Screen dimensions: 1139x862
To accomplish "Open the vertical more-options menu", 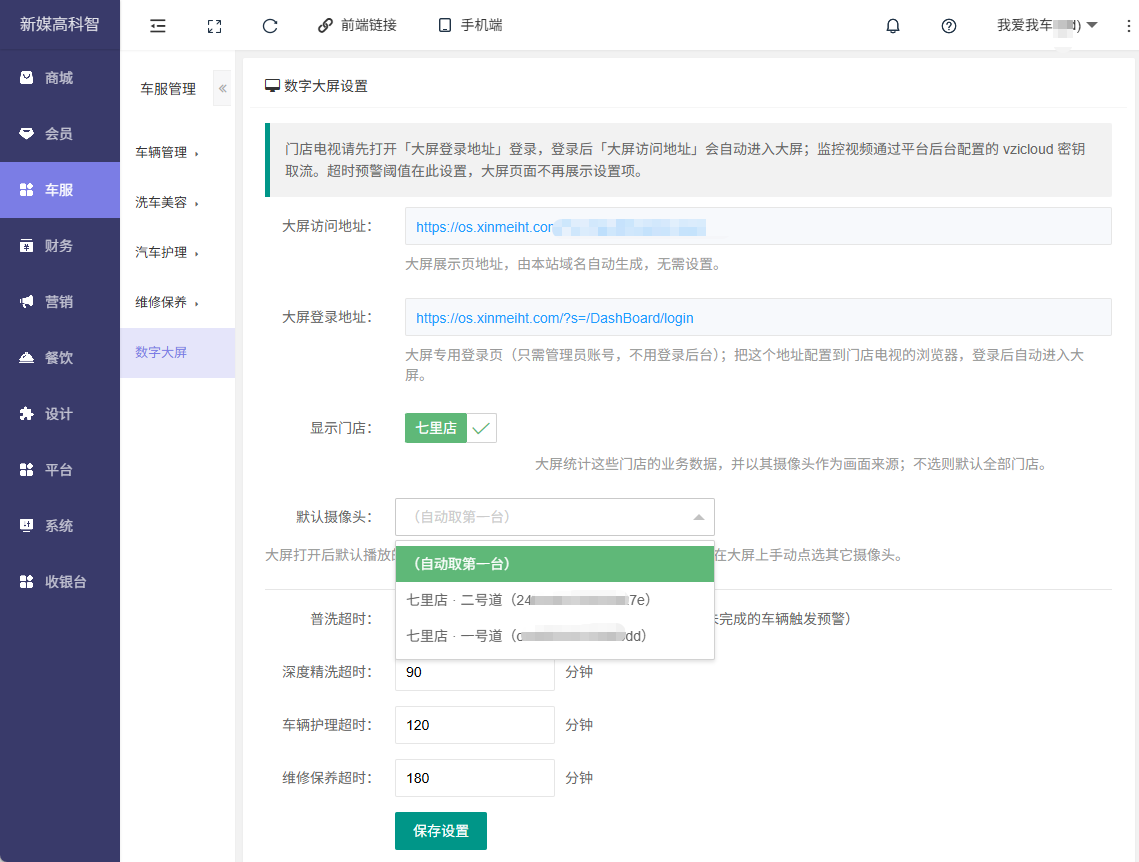I will coord(1128,26).
